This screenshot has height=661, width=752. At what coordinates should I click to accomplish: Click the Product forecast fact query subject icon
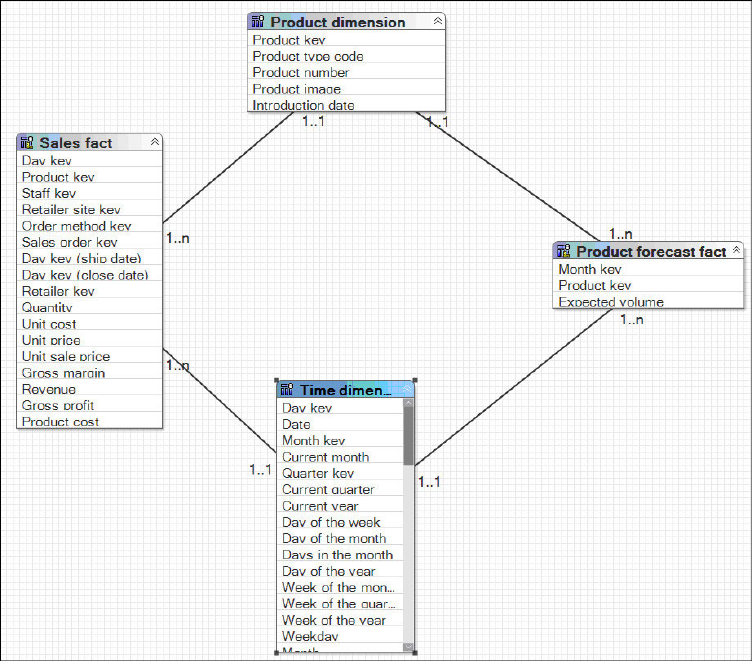564,250
